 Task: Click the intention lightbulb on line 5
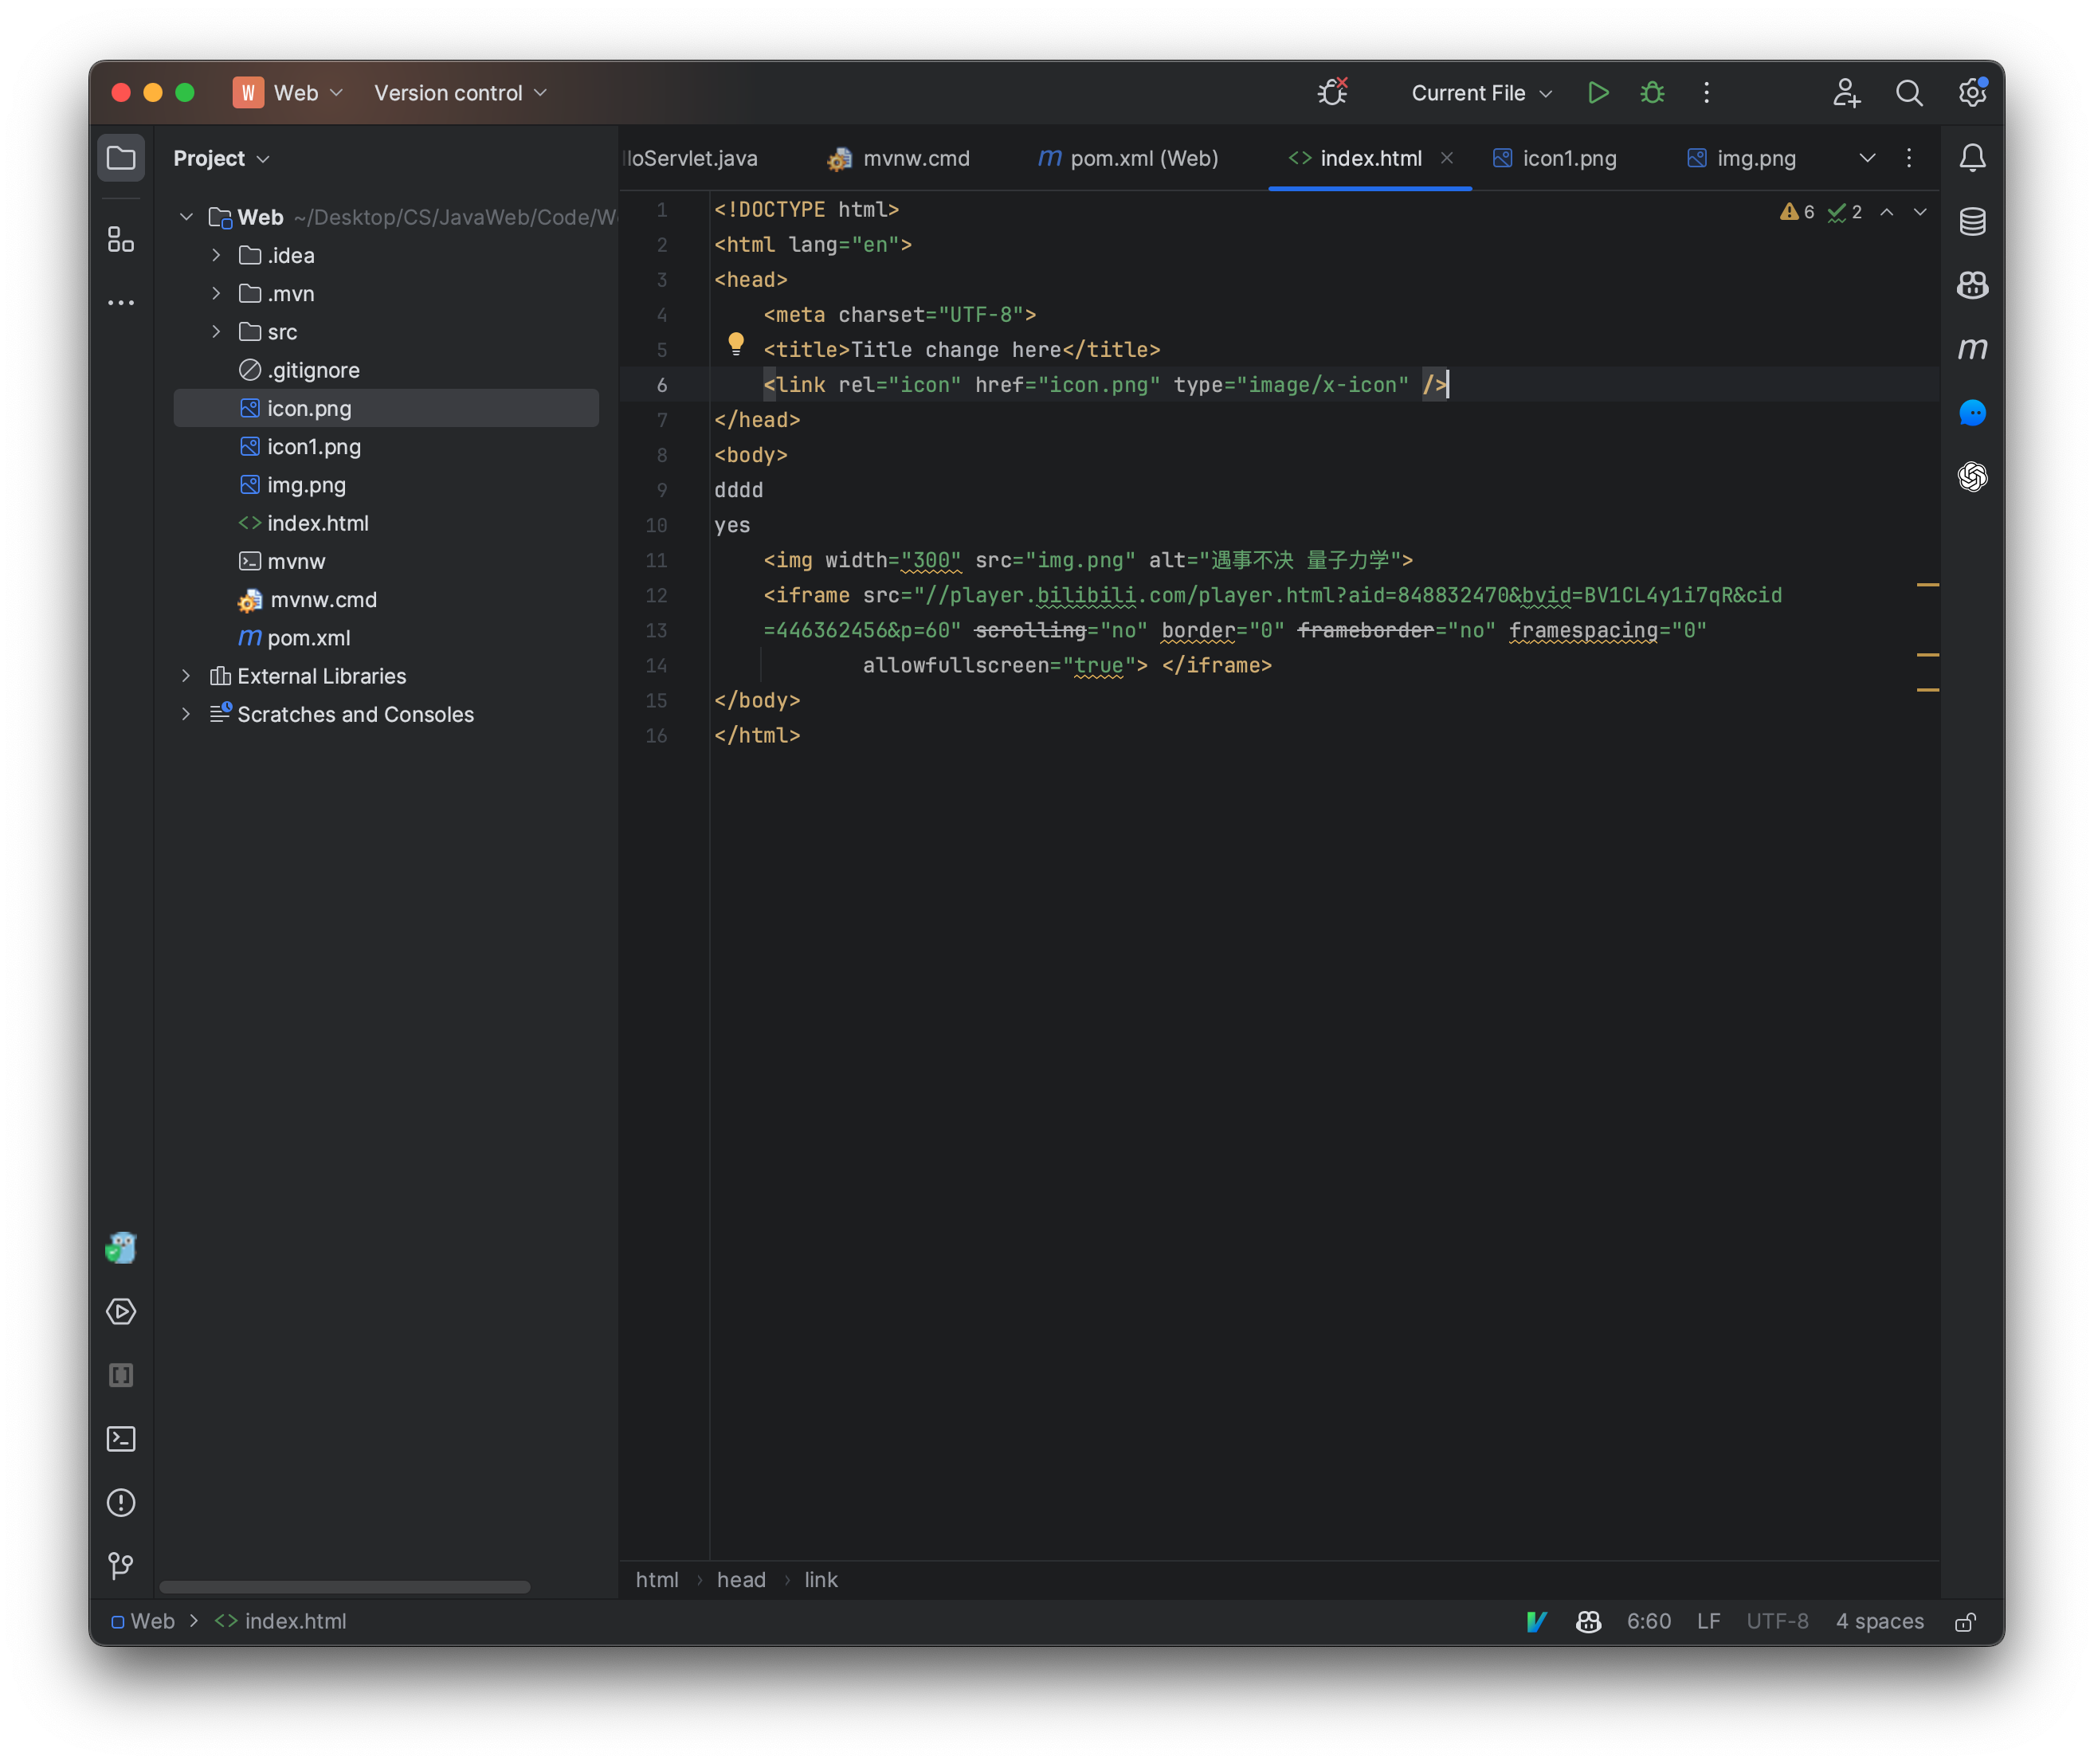pos(736,344)
